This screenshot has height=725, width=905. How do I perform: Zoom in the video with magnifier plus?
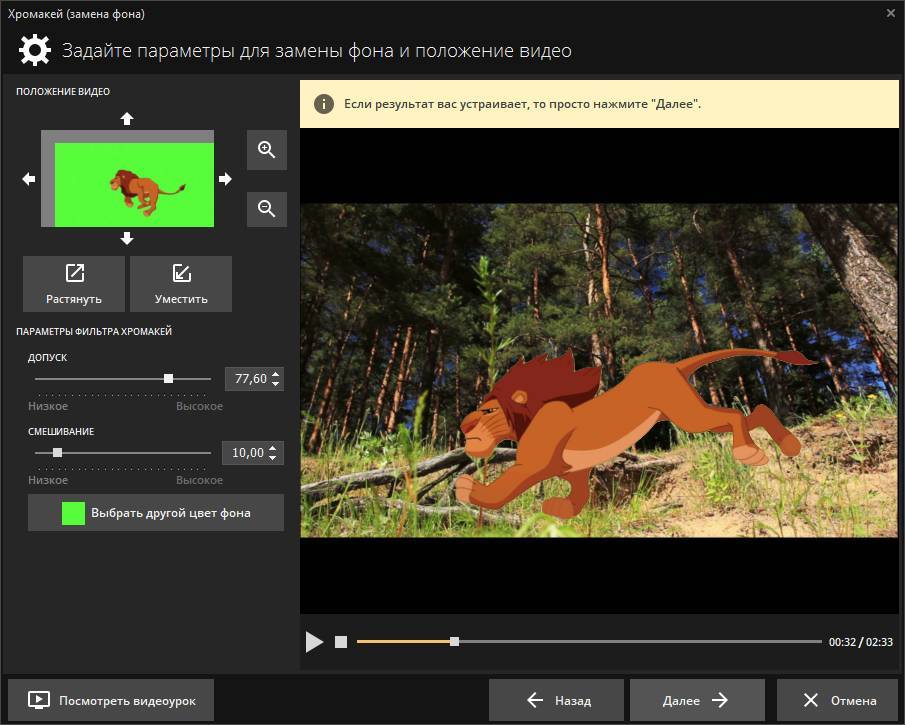(x=266, y=150)
